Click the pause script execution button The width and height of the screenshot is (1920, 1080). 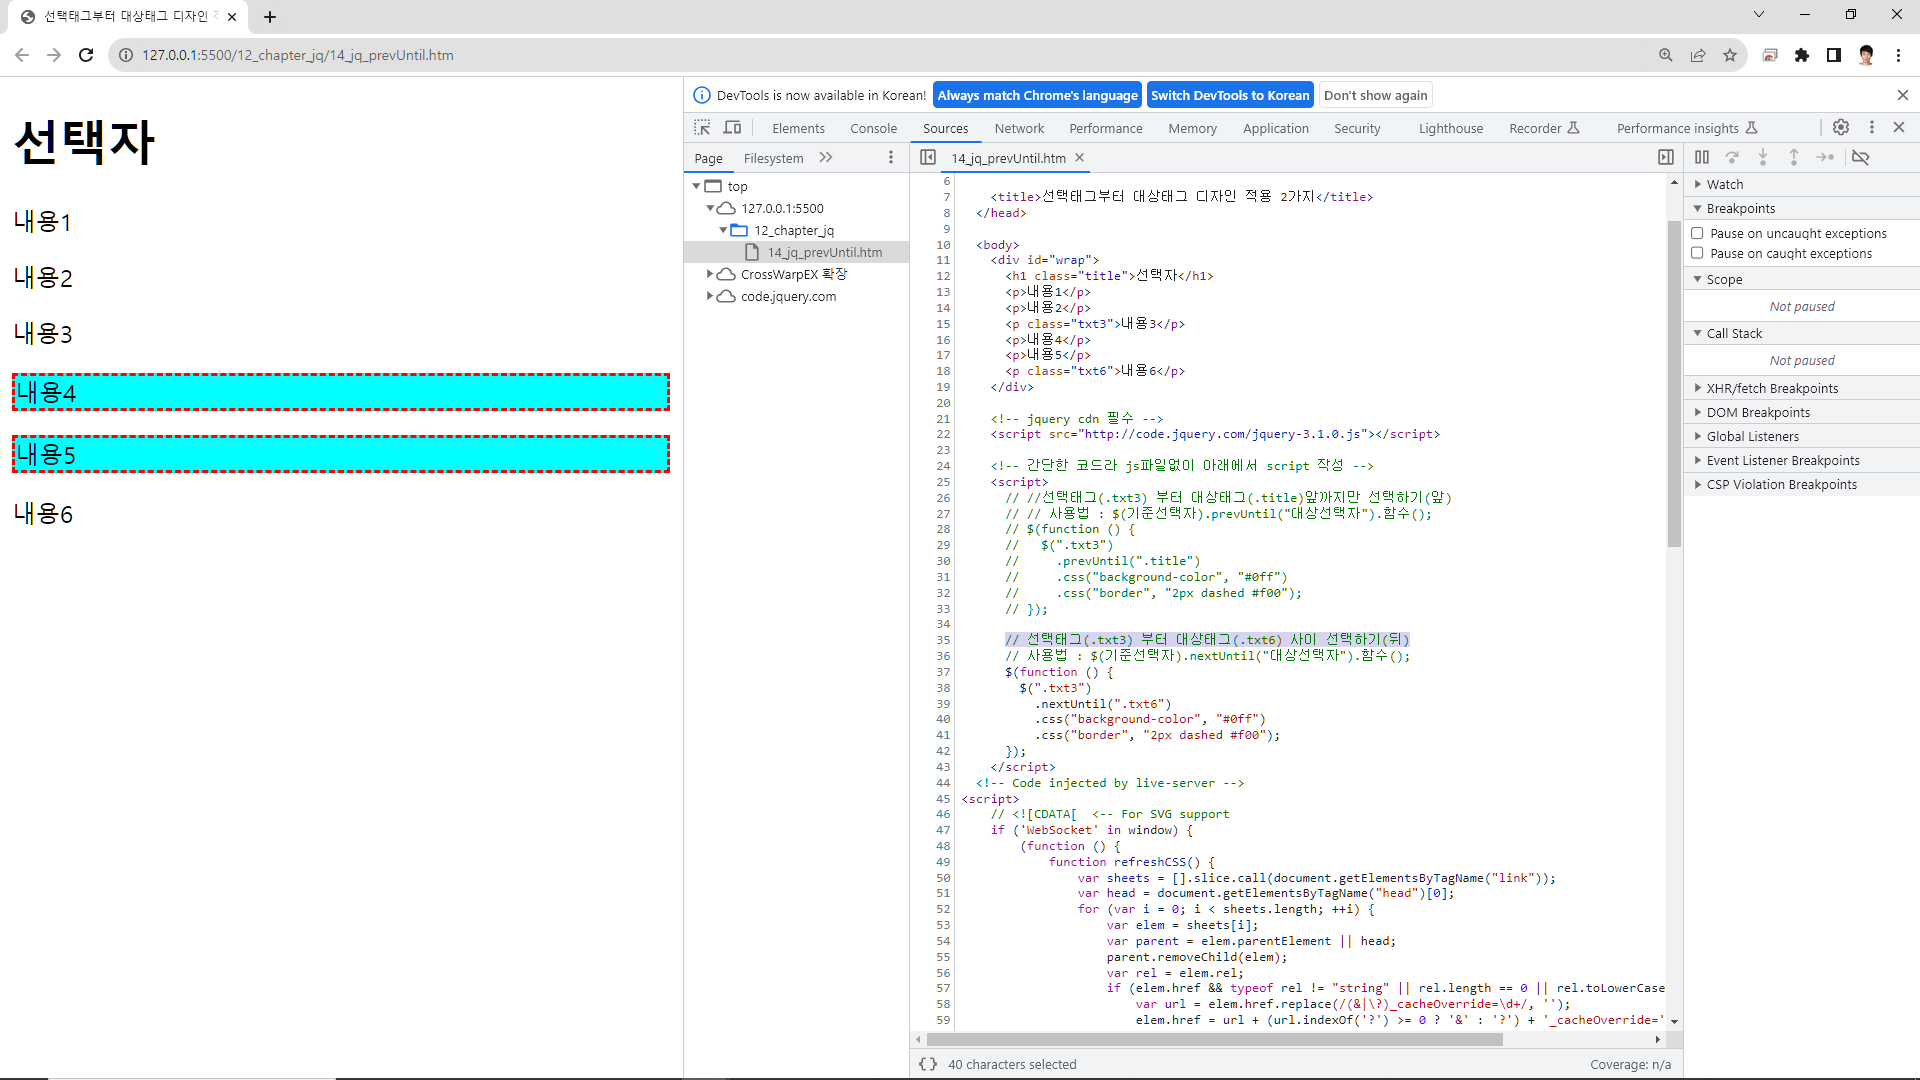click(1702, 157)
